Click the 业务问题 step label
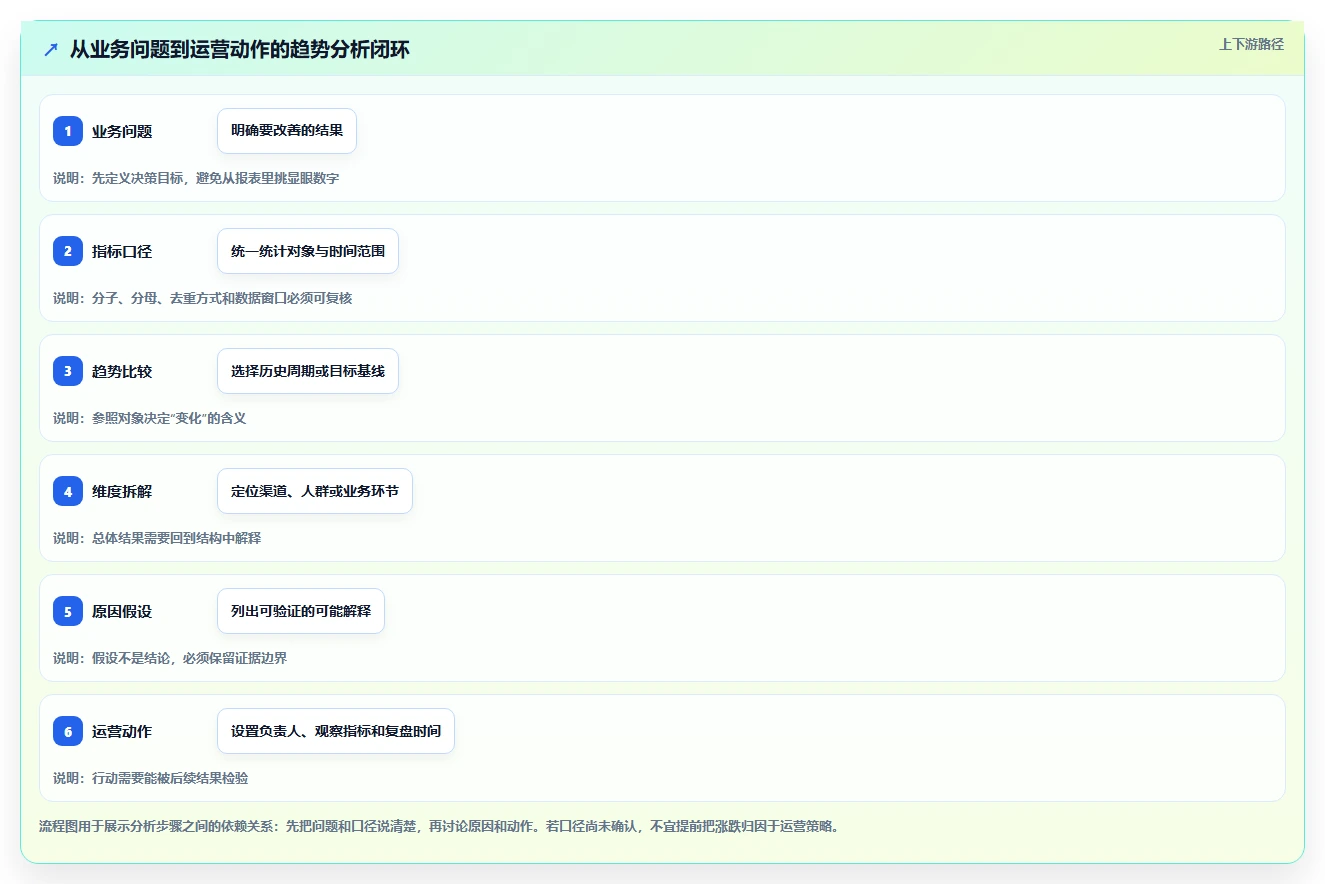The width and height of the screenshot is (1325, 884). [x=122, y=131]
